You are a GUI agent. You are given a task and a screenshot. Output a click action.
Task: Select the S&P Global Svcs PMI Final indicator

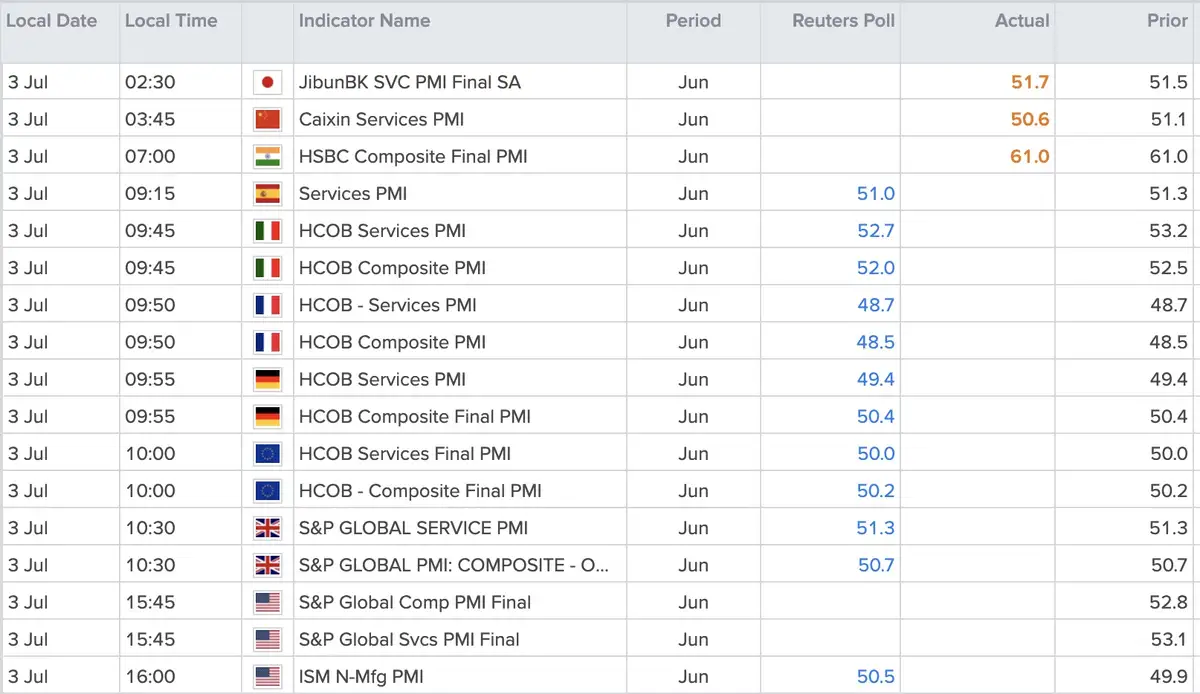[x=409, y=639]
